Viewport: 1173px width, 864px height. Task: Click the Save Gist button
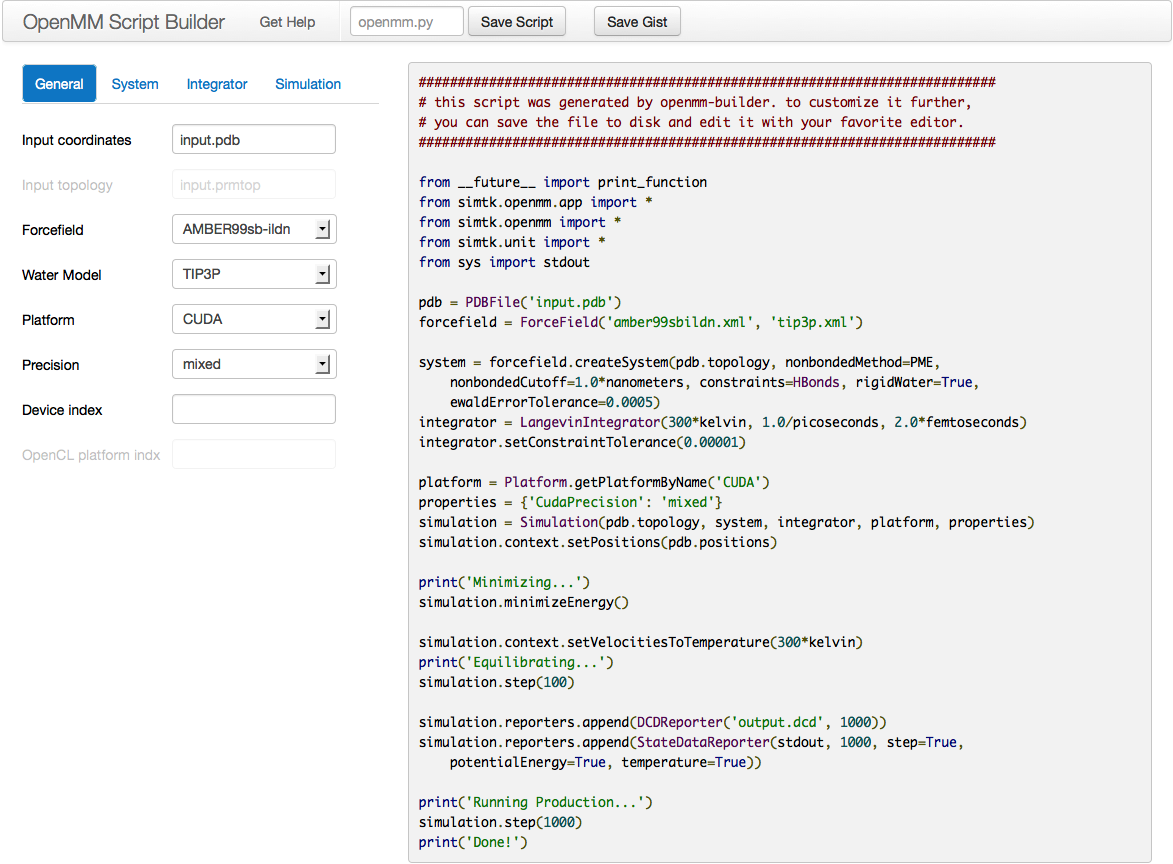(x=637, y=22)
